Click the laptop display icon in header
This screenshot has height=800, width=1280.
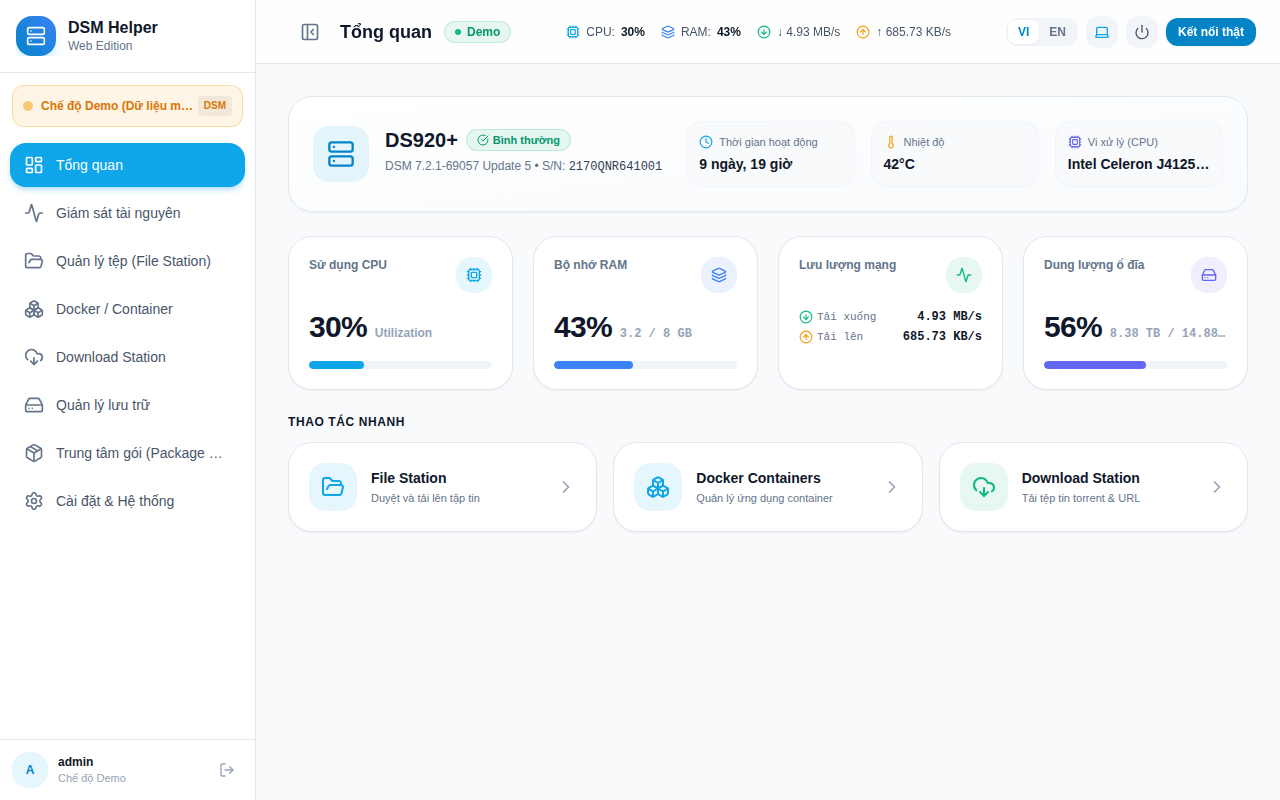point(1102,32)
